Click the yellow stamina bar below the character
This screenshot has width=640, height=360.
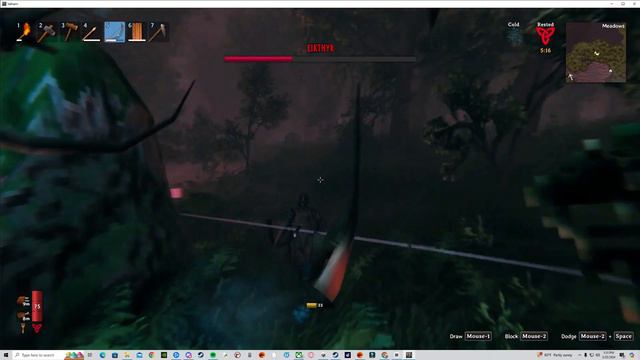pos(312,305)
